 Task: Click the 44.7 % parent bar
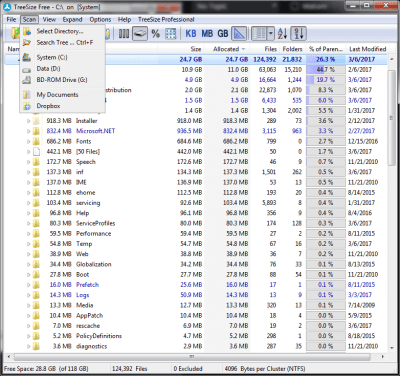pyautogui.click(x=325, y=70)
